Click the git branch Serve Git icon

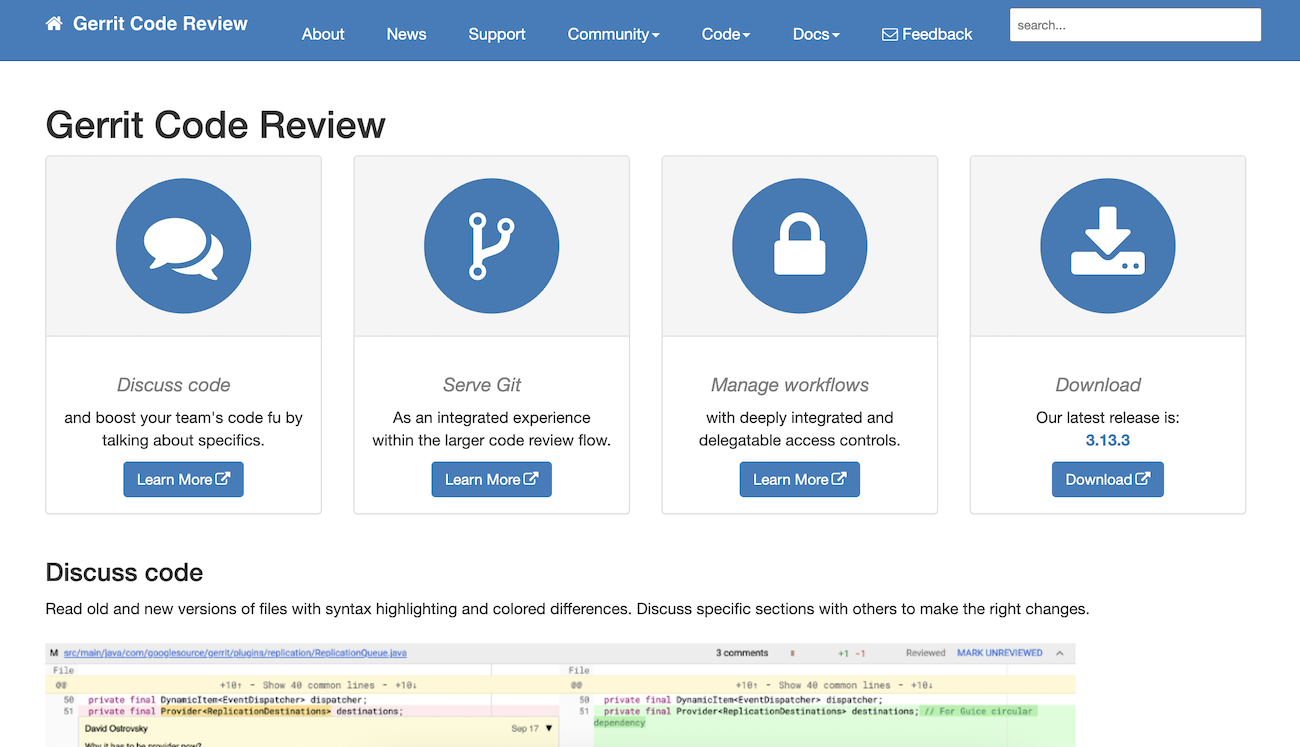tap(491, 246)
